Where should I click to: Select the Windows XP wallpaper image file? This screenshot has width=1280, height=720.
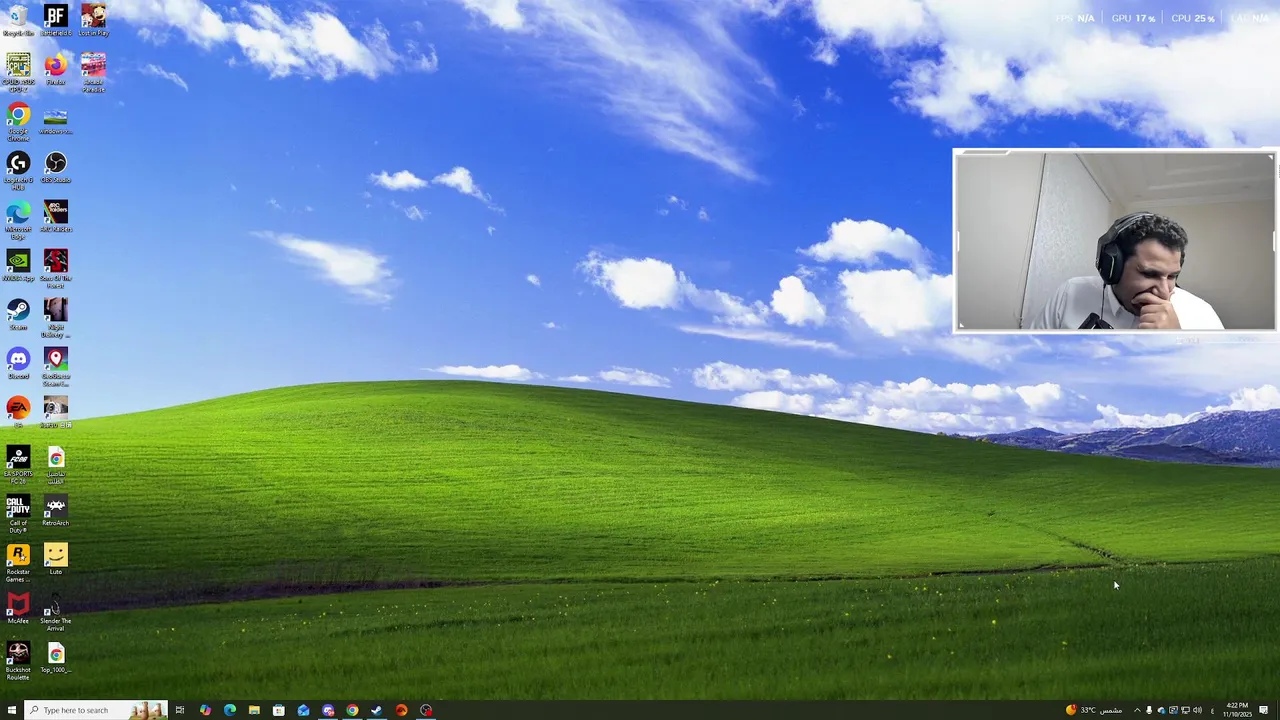coord(55,119)
